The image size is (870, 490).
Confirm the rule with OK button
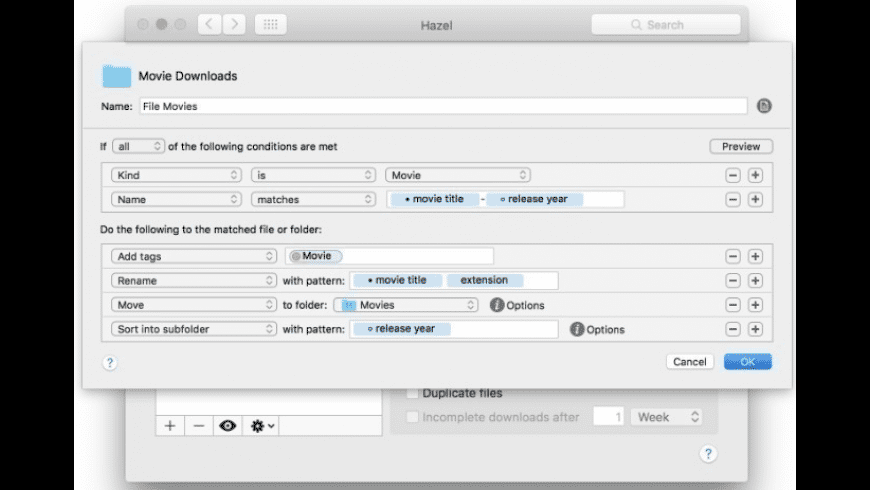pyautogui.click(x=747, y=362)
